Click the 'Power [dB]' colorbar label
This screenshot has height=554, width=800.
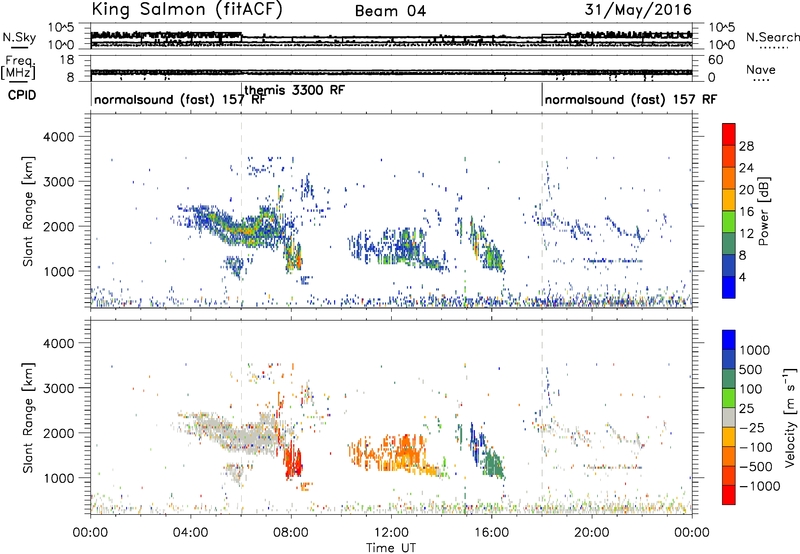point(763,211)
